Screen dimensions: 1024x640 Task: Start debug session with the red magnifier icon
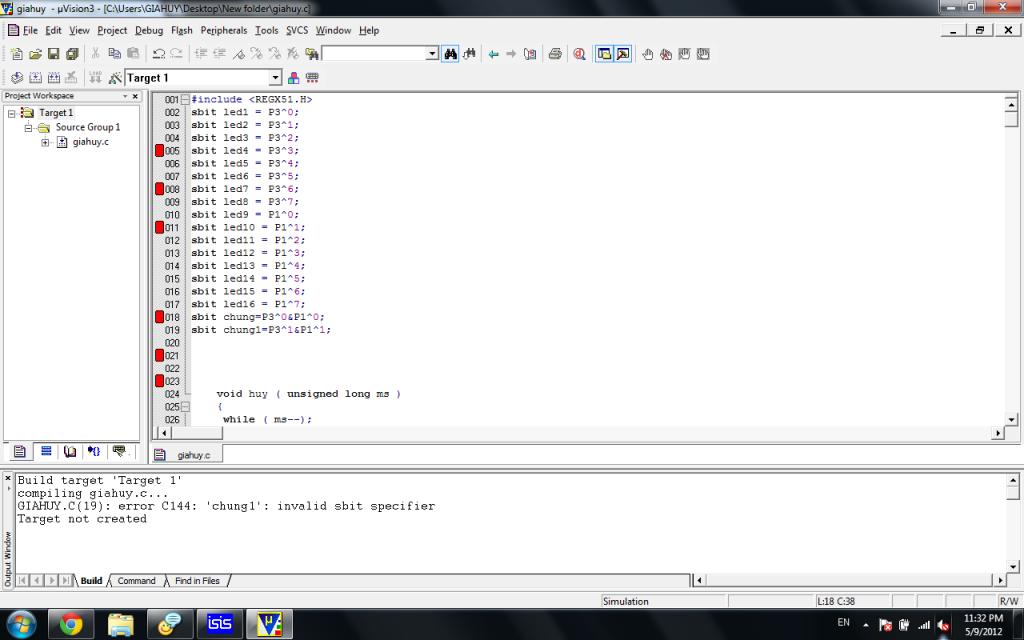click(579, 54)
